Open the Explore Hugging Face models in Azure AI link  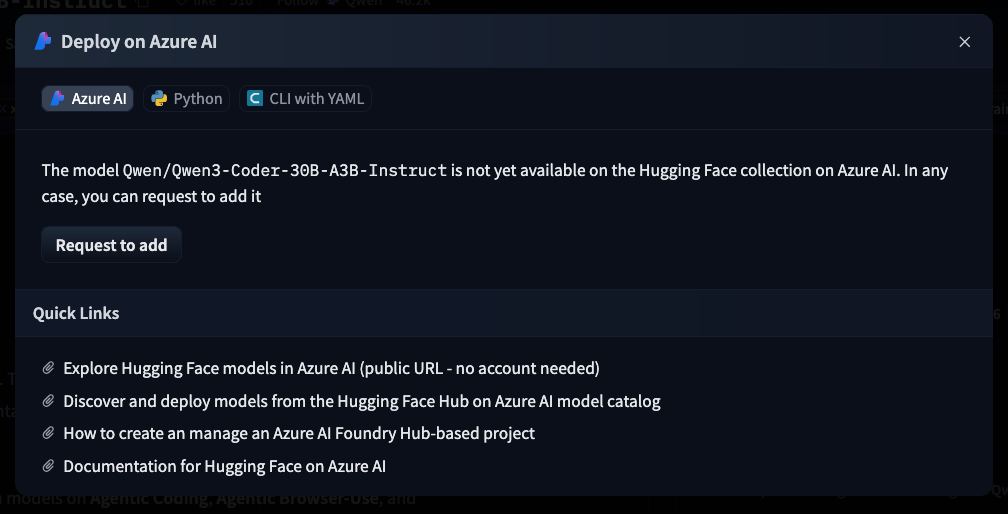click(x=331, y=368)
